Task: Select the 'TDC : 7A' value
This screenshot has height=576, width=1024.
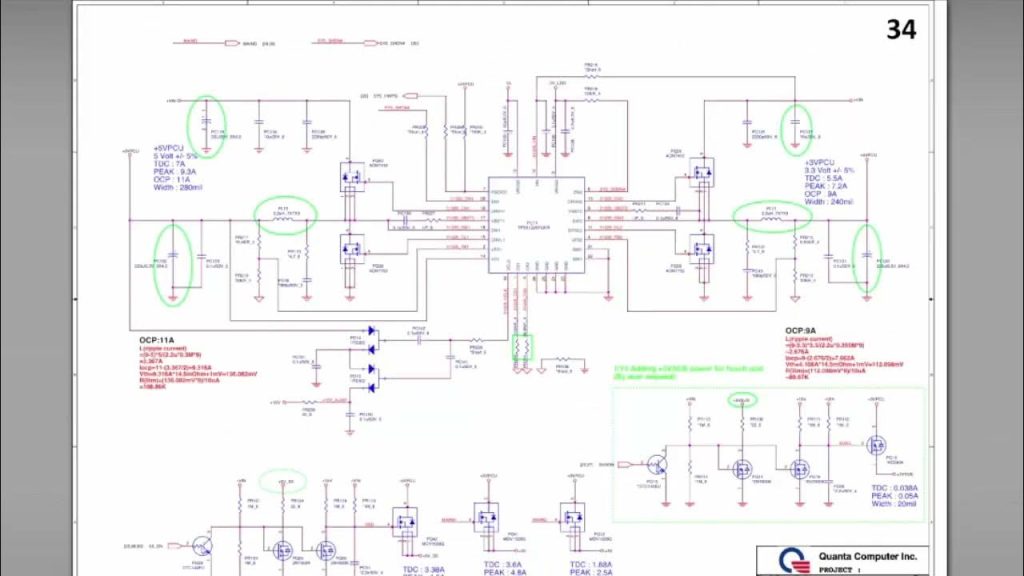Action: pos(170,164)
